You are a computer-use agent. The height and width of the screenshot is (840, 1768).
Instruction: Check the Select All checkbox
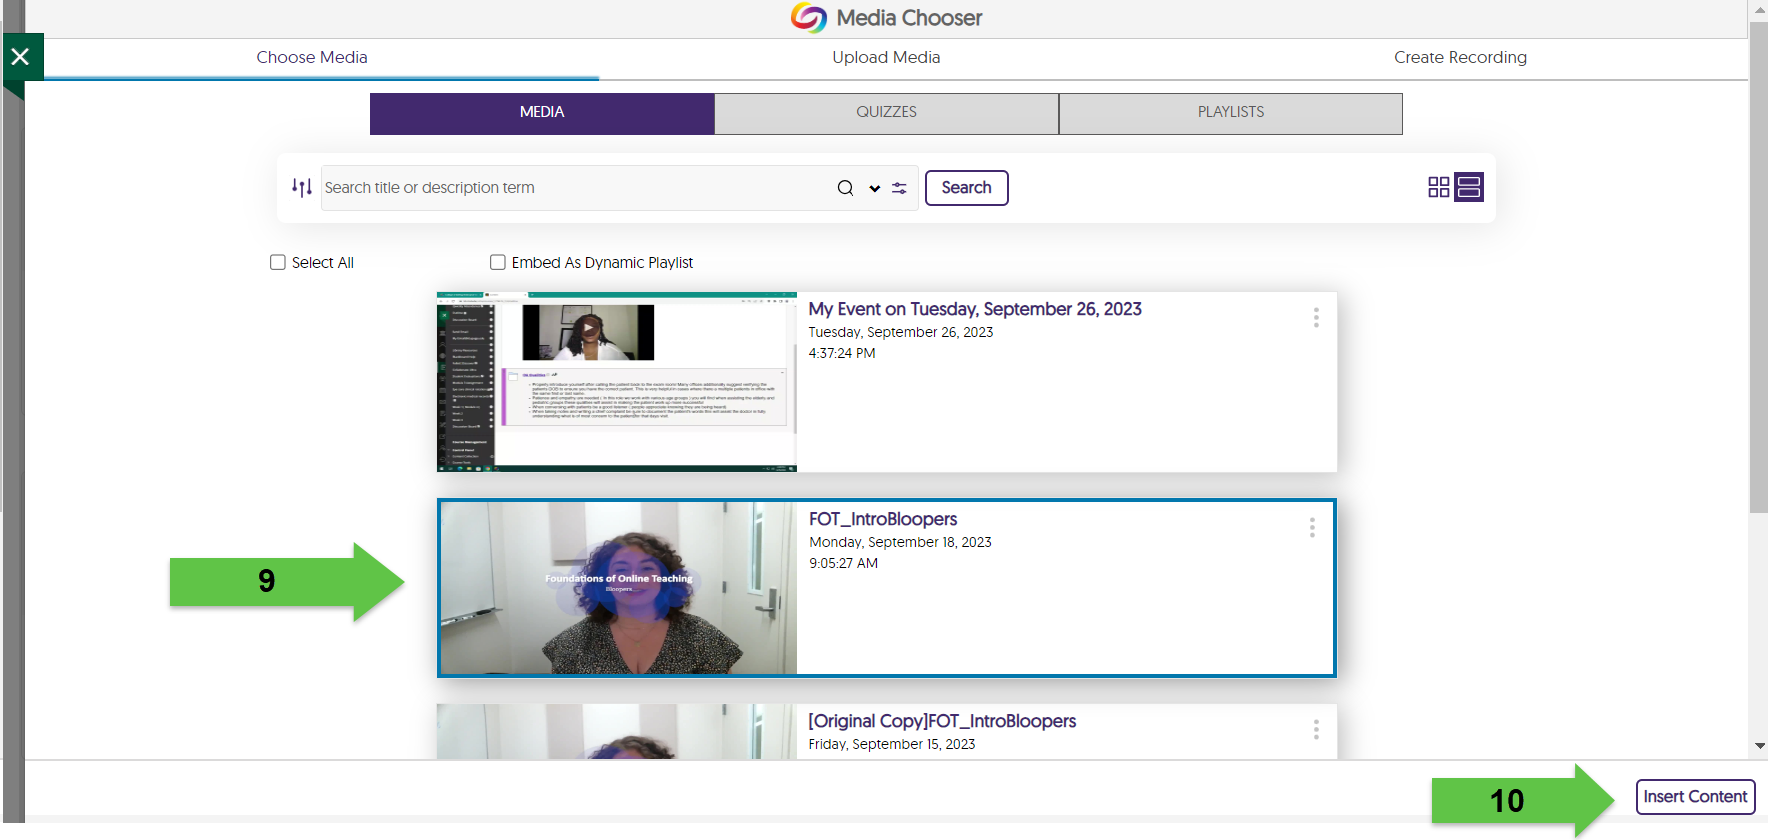(278, 262)
